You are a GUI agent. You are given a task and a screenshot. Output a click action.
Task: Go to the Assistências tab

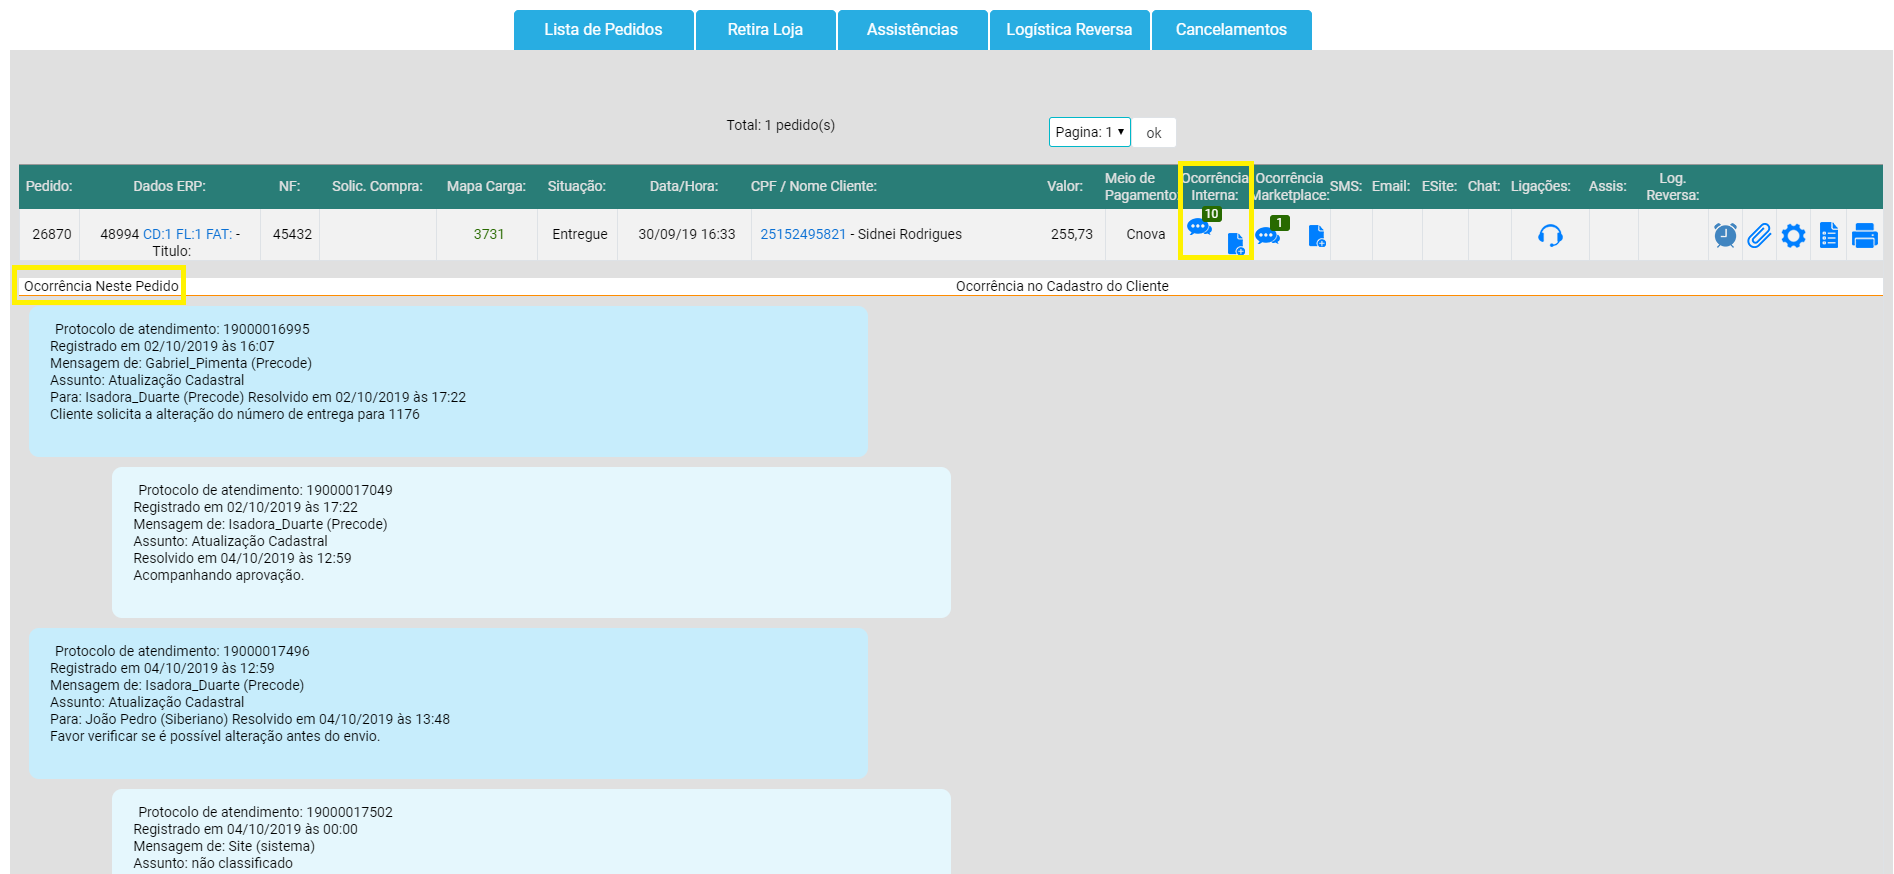[x=912, y=30]
